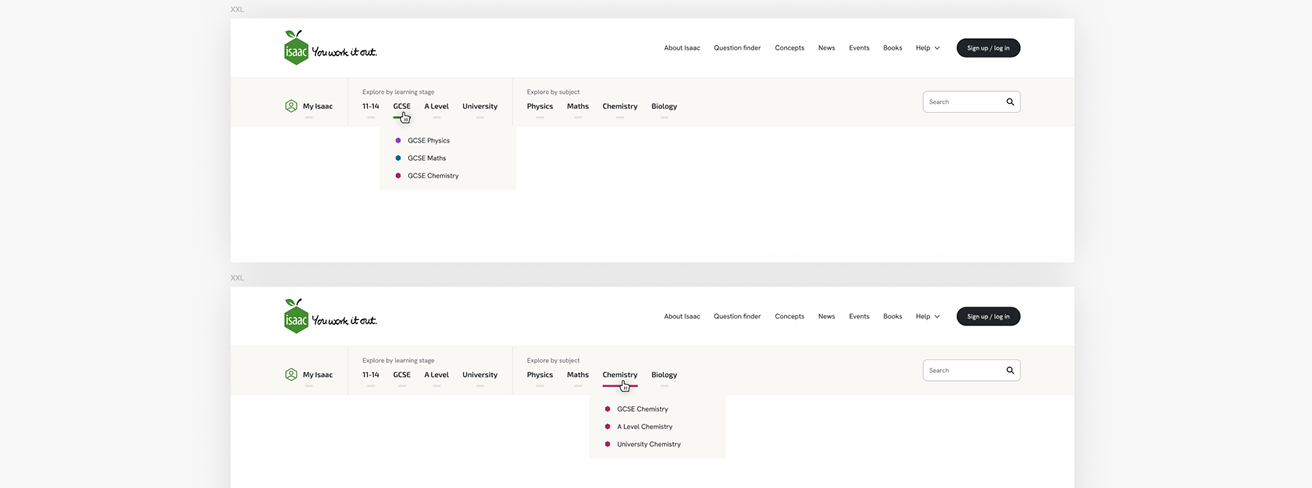The height and width of the screenshot is (488, 1312).
Task: Click the Help chevron arrow in the GCSE-dropdown mockup
Action: point(937,48)
